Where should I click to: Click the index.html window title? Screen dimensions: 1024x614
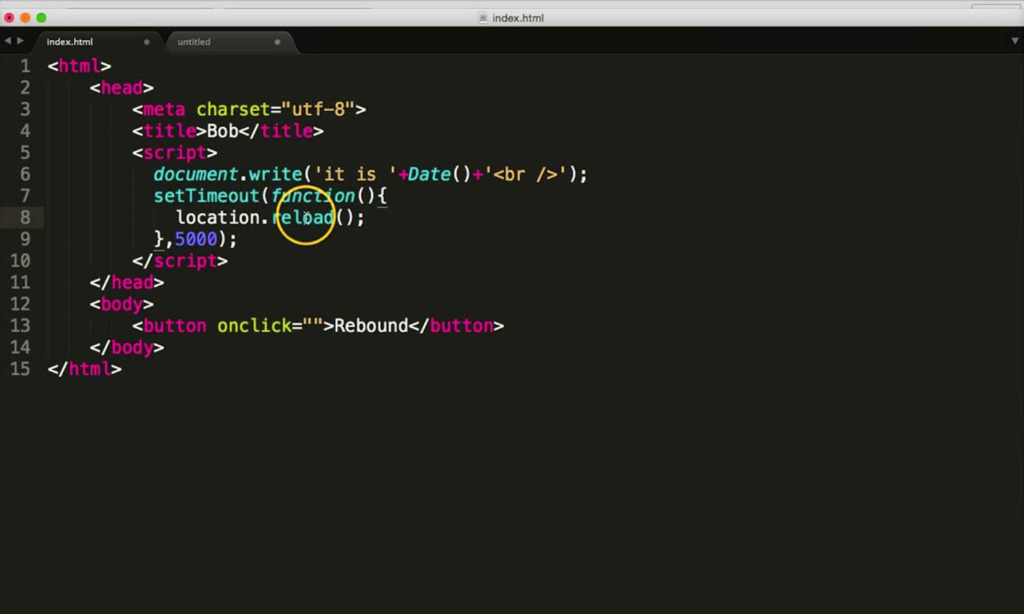click(x=518, y=18)
